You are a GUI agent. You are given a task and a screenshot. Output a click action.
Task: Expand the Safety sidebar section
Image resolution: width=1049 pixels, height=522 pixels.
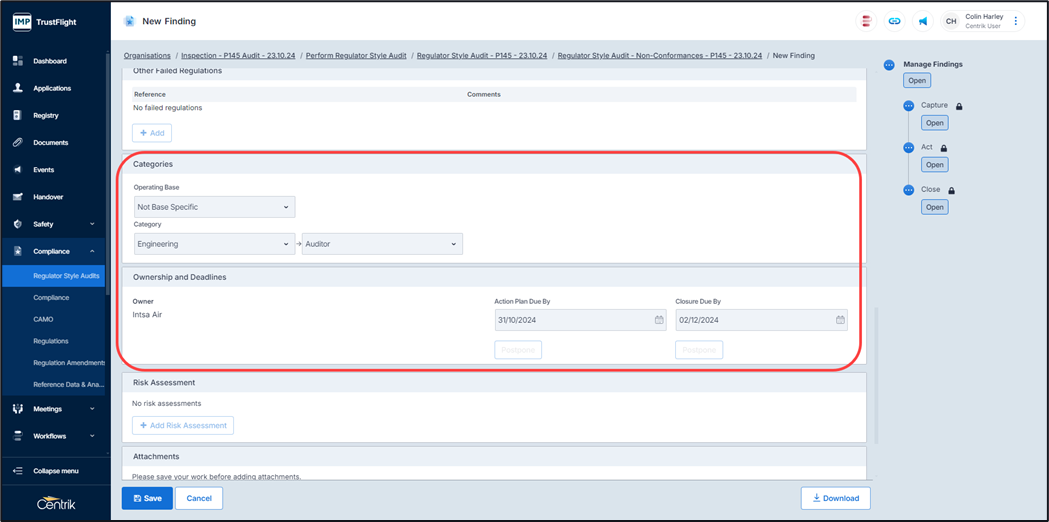coord(92,225)
